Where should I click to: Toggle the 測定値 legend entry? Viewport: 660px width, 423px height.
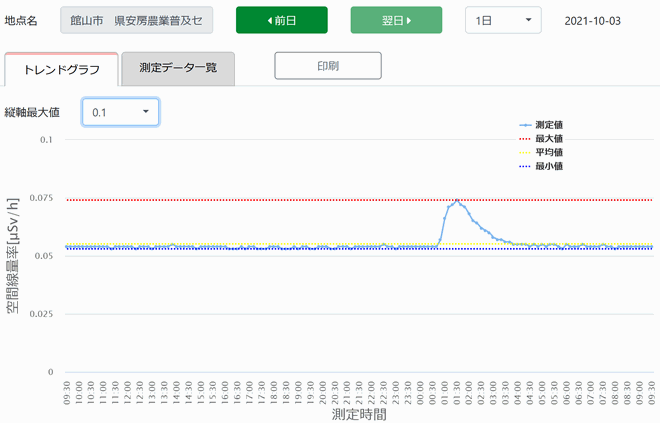coord(541,125)
